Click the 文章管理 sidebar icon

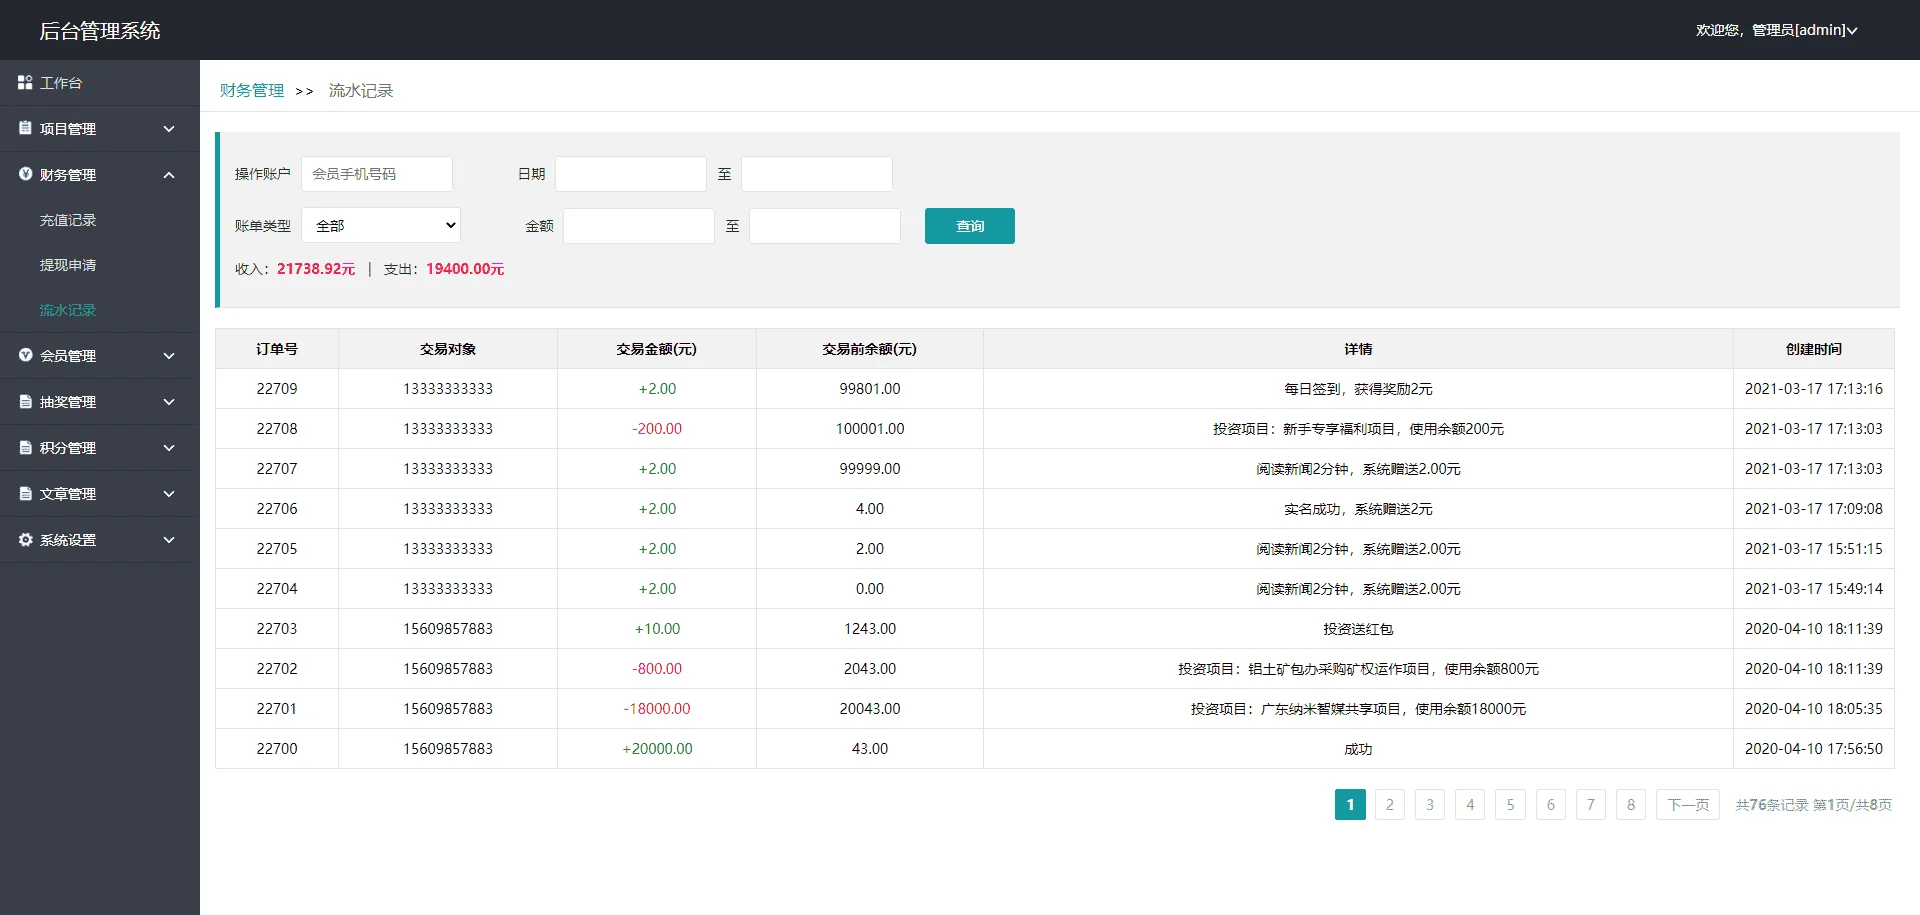[x=25, y=494]
